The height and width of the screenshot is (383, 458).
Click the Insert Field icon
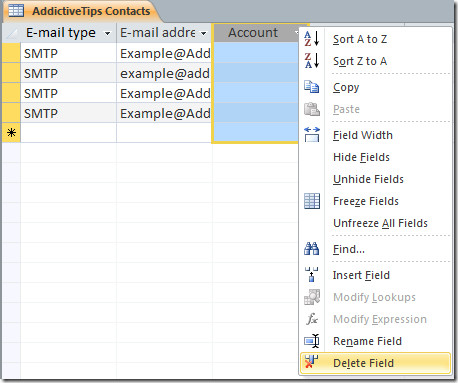pyautogui.click(x=312, y=275)
